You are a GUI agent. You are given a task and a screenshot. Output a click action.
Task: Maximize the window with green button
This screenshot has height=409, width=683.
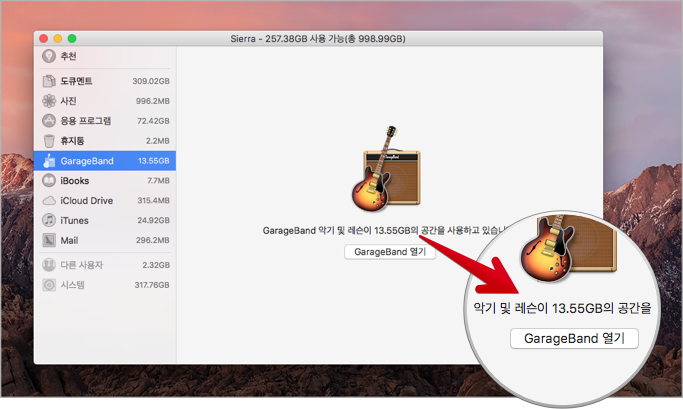[x=72, y=38]
